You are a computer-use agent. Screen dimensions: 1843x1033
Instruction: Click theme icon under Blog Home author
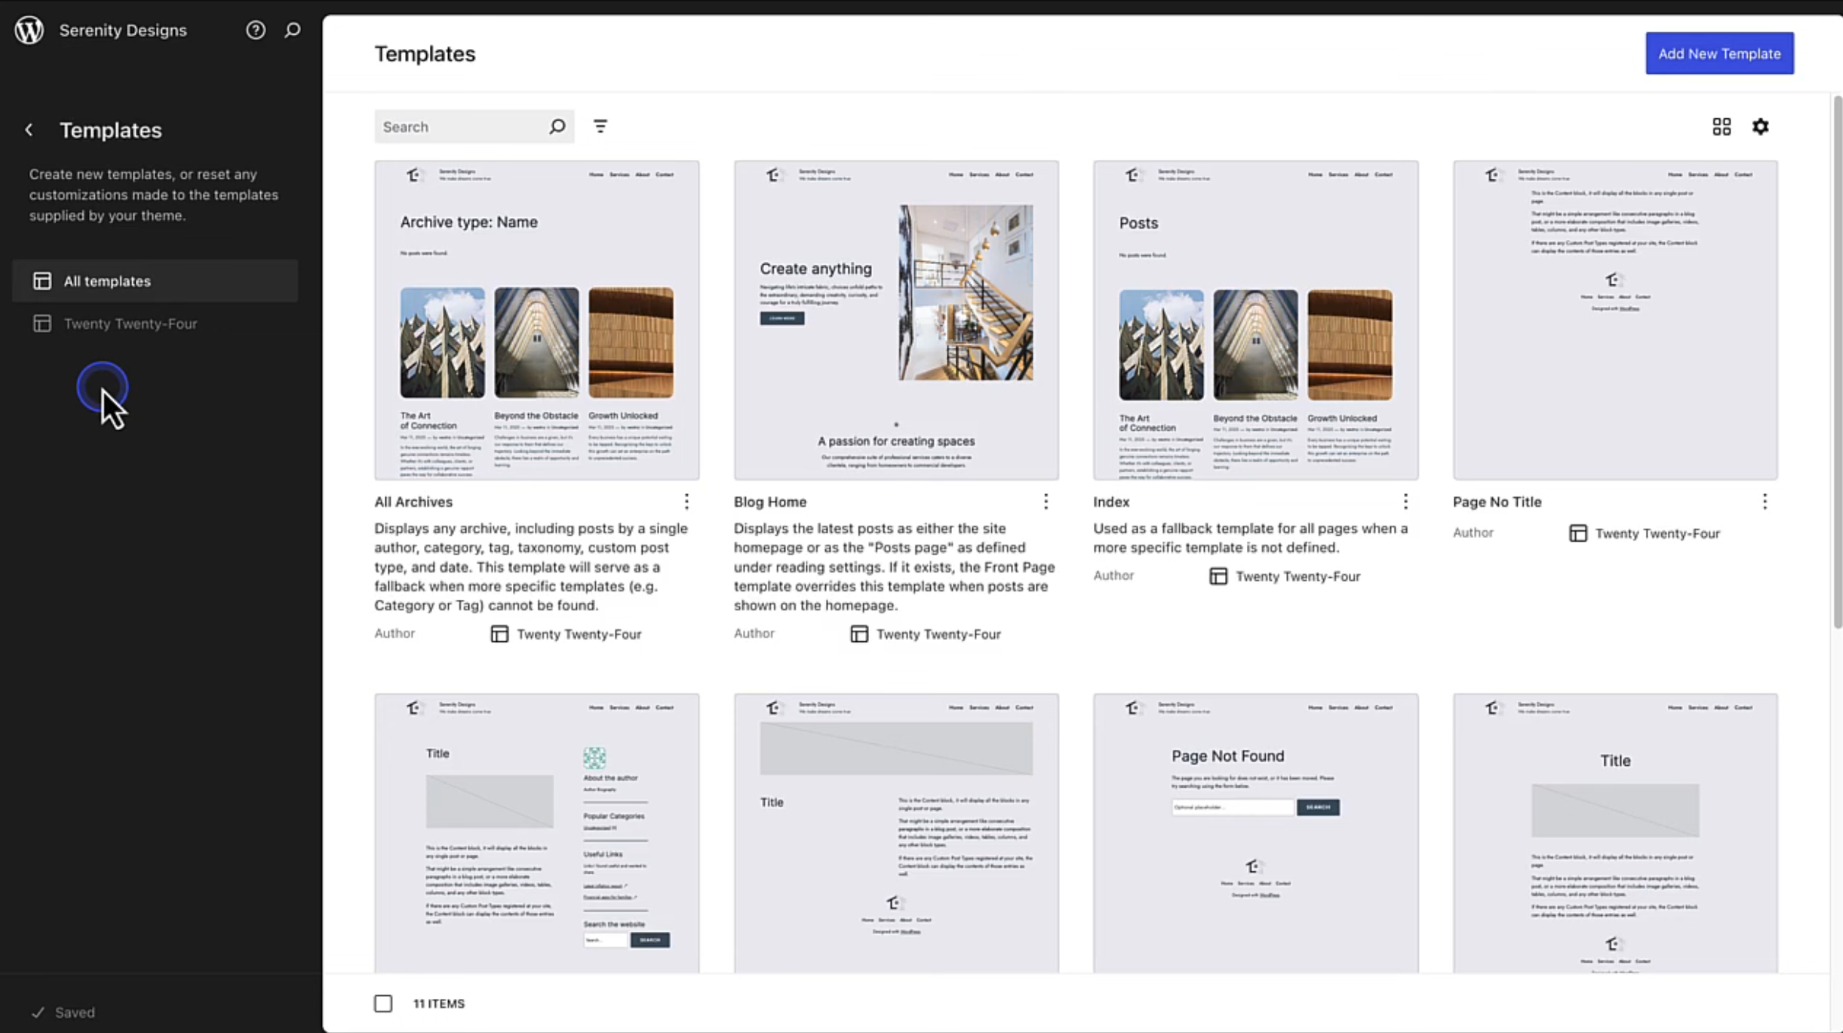pos(859,634)
